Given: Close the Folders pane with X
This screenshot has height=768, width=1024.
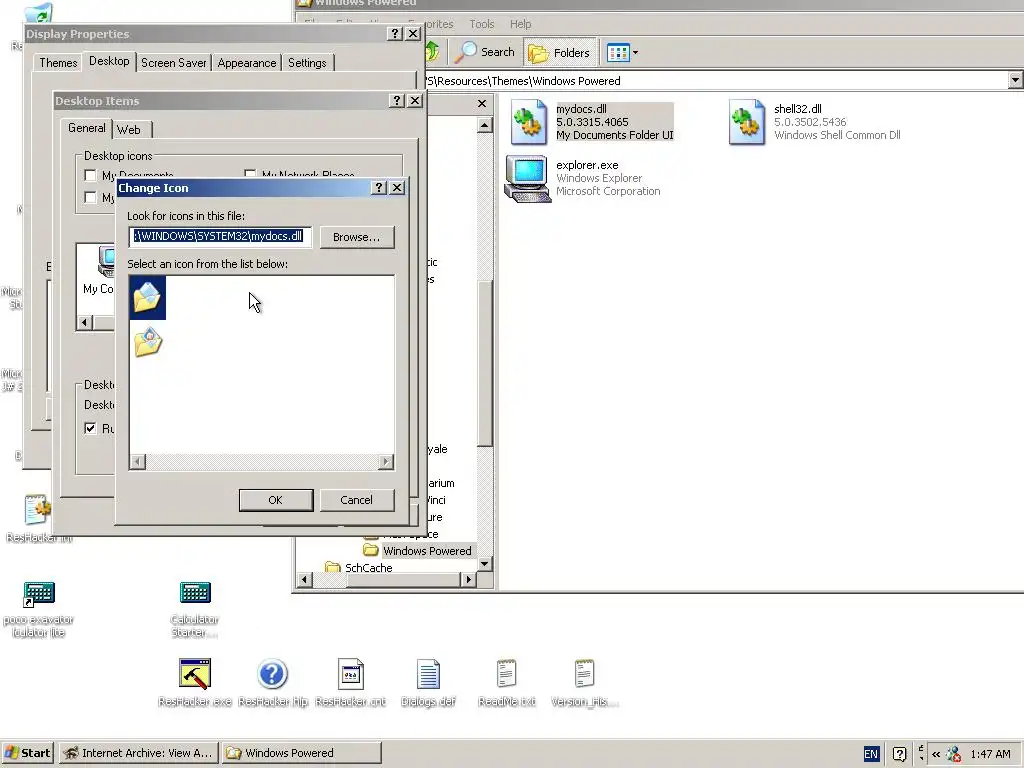Looking at the screenshot, I should coord(482,103).
